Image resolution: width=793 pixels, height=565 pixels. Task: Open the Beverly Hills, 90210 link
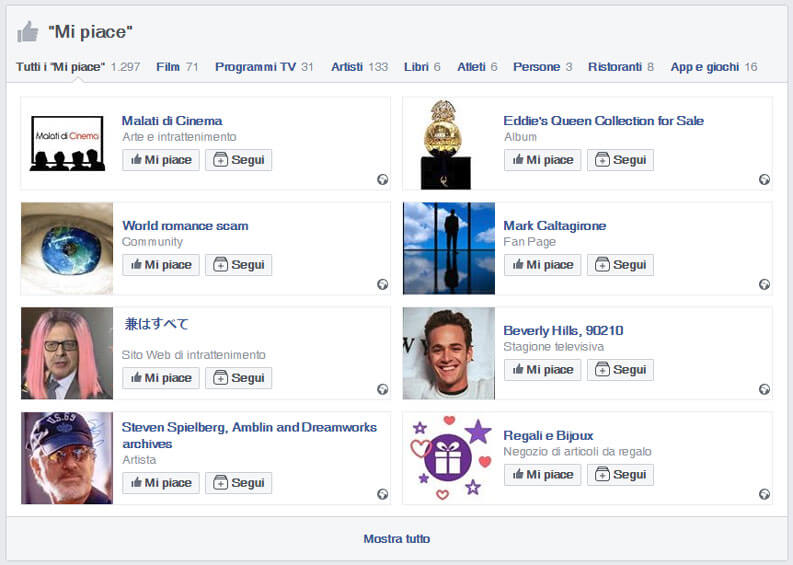pyautogui.click(x=563, y=331)
